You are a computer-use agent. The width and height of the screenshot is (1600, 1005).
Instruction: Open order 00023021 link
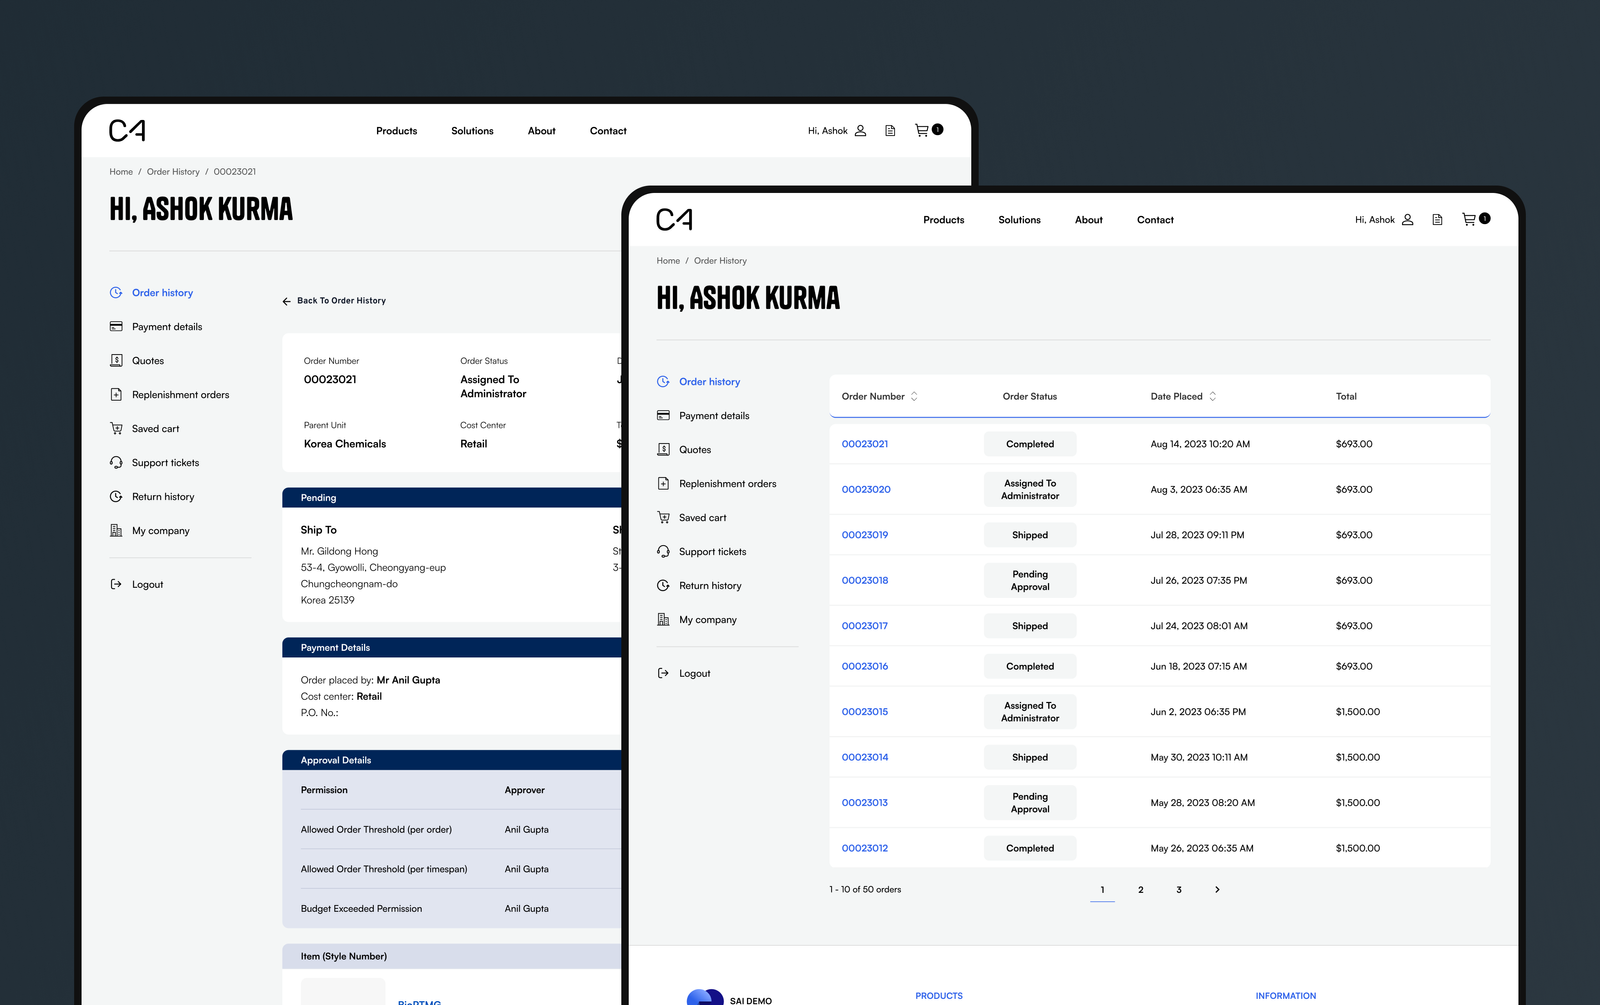tap(865, 444)
